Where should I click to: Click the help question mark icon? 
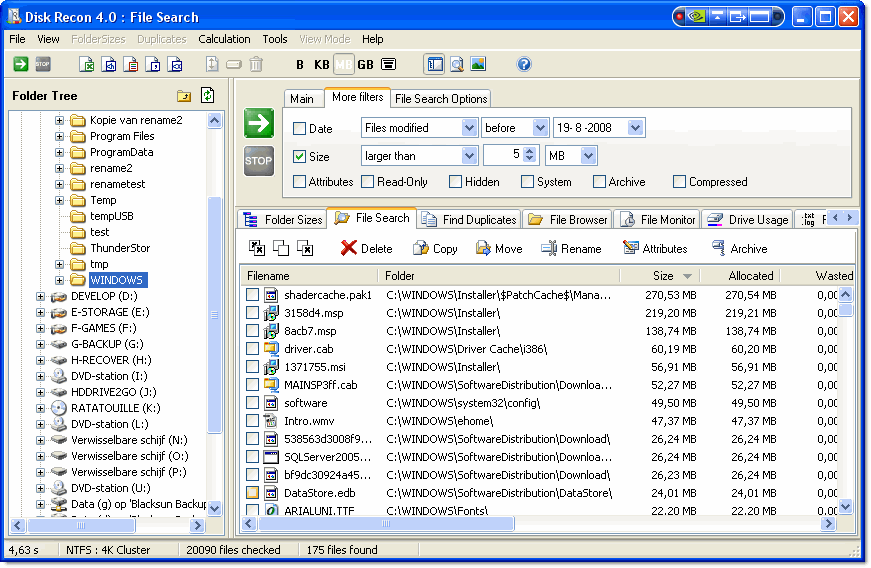point(524,64)
